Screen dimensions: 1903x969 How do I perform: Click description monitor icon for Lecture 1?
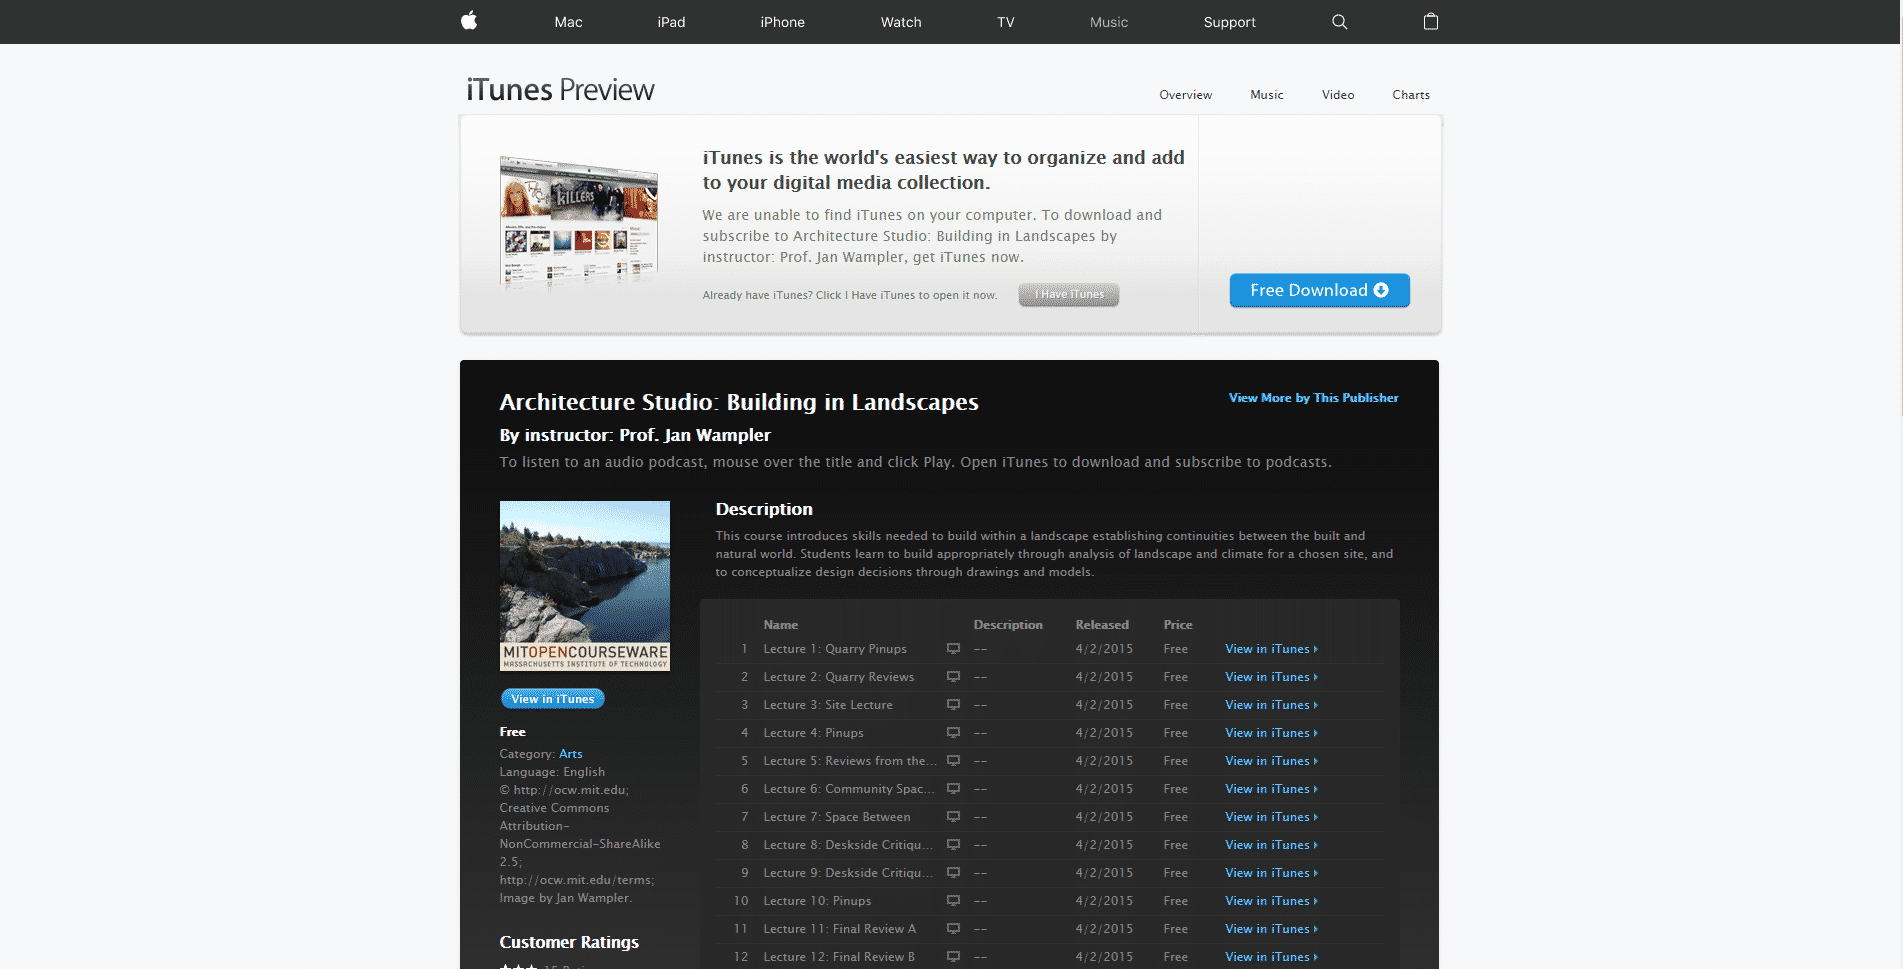coord(954,649)
